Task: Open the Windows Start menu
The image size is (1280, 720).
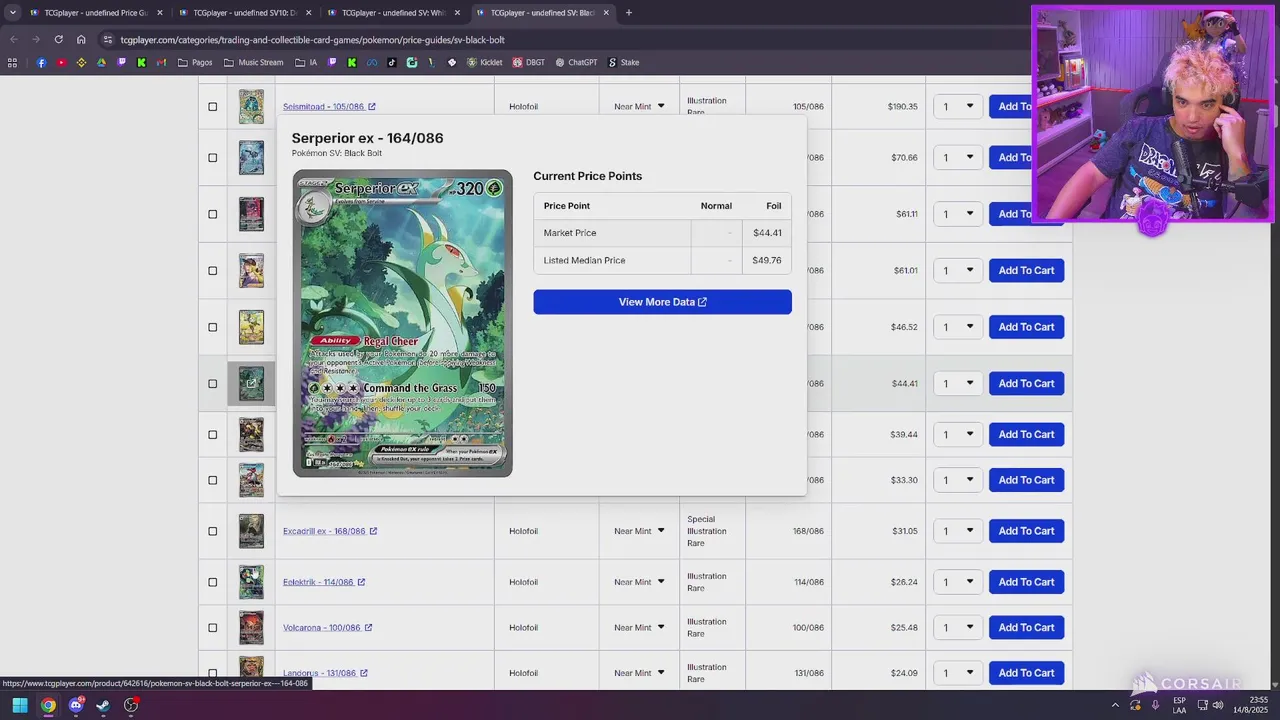Action: [19, 705]
